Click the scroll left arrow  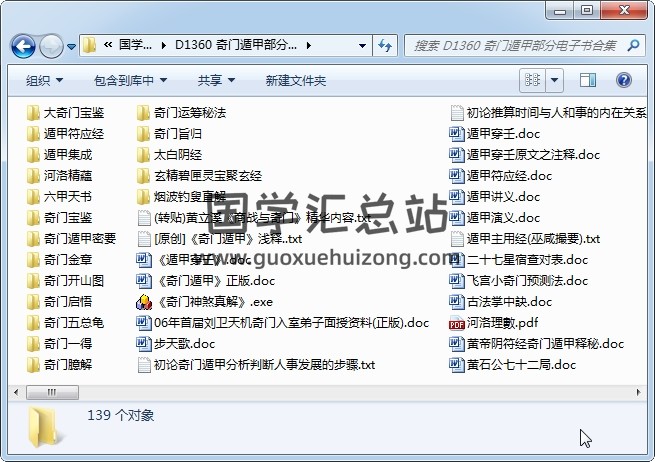(16, 392)
